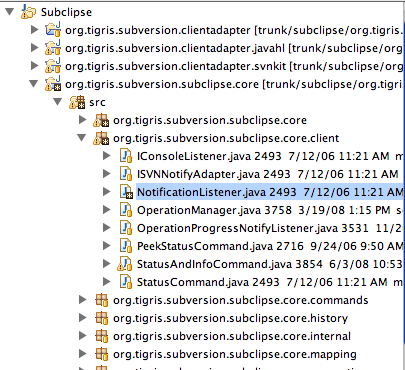Image resolution: width=405 pixels, height=370 pixels.
Task: Collapse the Subclipse working set node
Action: coord(10,12)
